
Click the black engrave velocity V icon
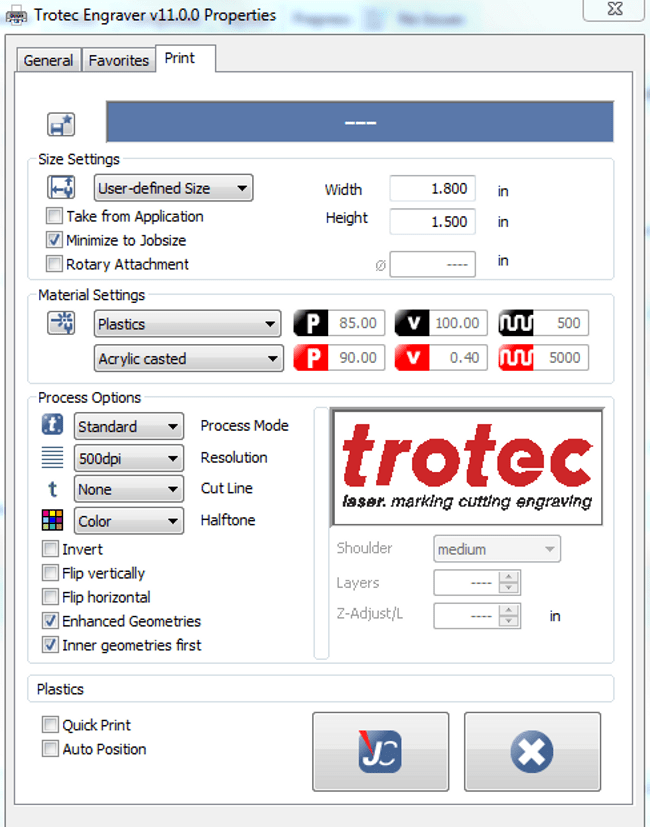pos(412,323)
